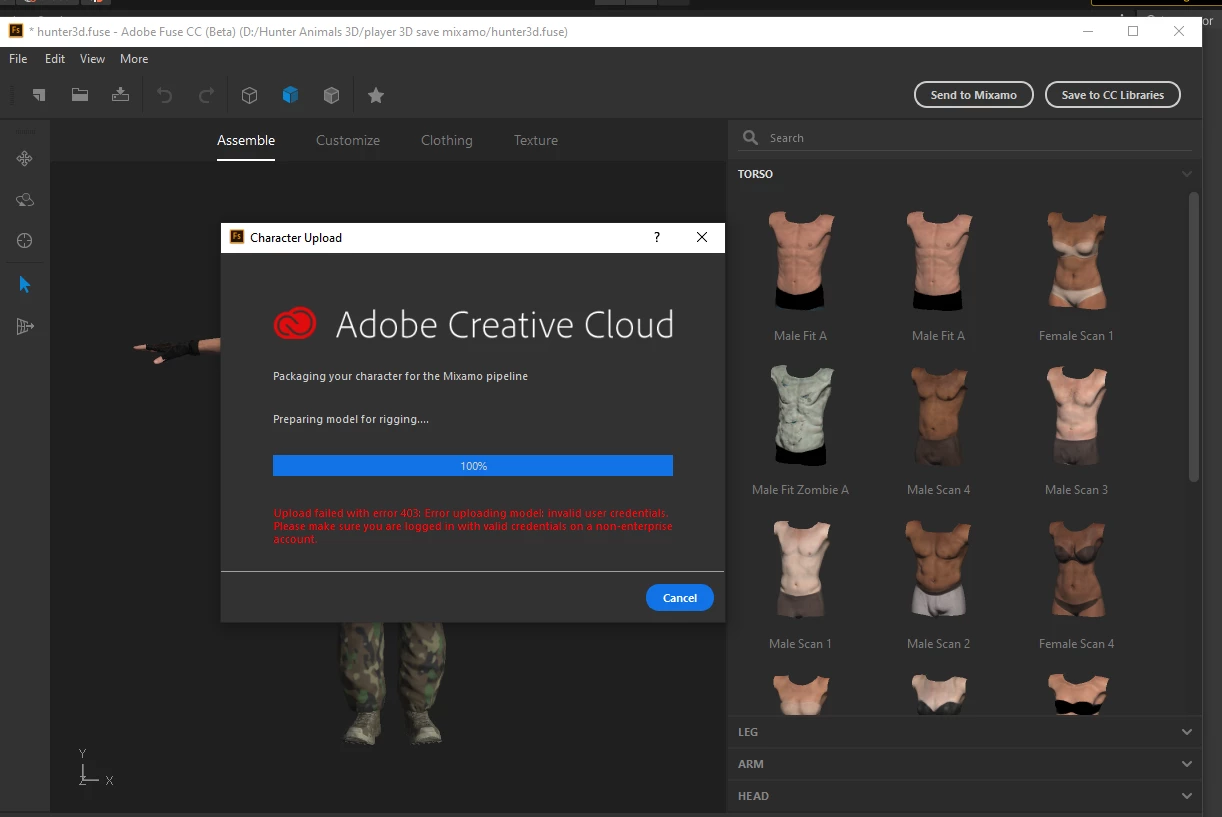Click 'Packaging your character' text
The width and height of the screenshot is (1222, 817).
pyautogui.click(x=400, y=376)
